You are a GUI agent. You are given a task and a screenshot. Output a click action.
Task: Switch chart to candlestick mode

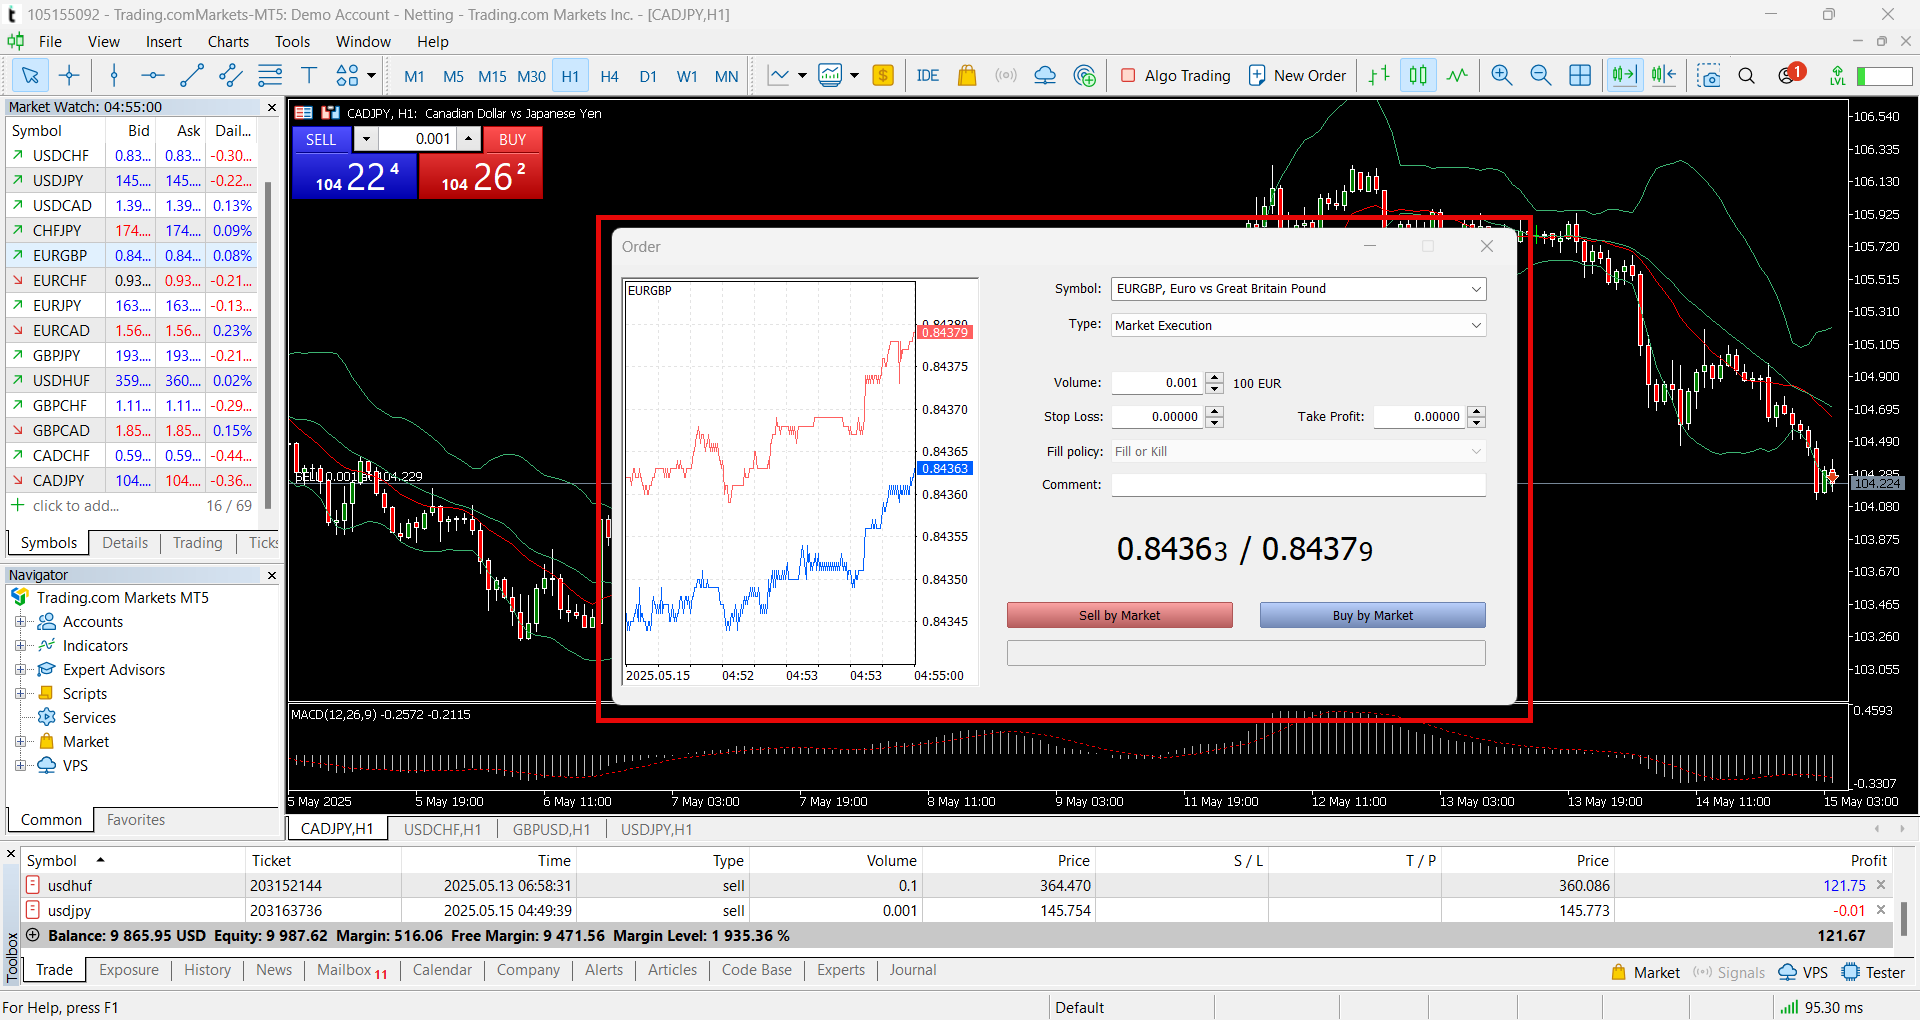pos(1418,75)
